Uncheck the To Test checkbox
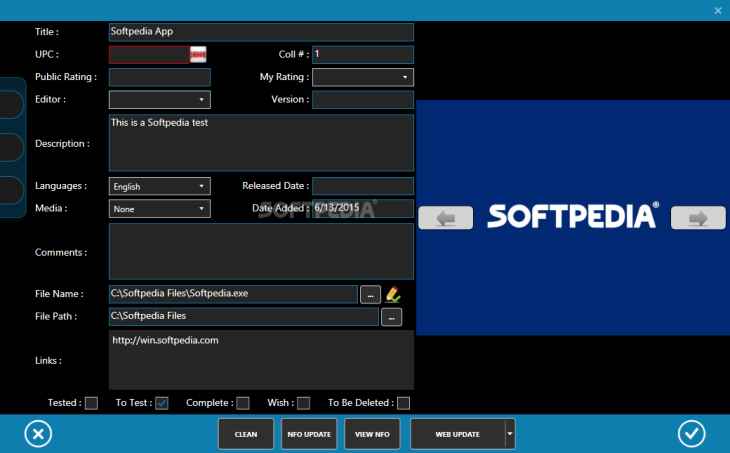 click(x=162, y=403)
